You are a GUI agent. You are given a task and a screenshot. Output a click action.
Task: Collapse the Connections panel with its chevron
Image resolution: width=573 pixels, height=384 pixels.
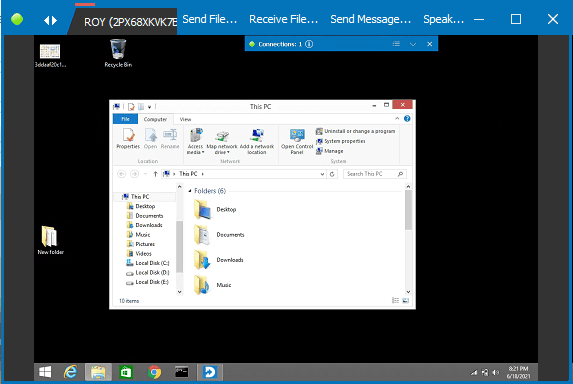pos(413,44)
